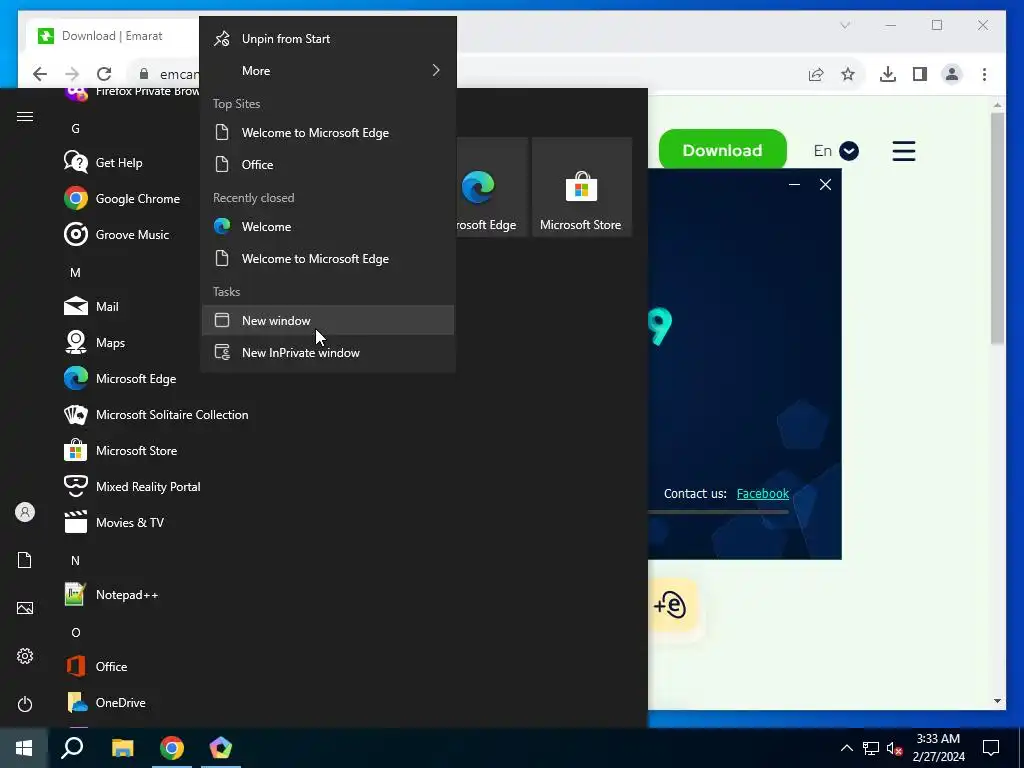Image resolution: width=1024 pixels, height=768 pixels.
Task: Open taskbar Search
Action: 72,748
